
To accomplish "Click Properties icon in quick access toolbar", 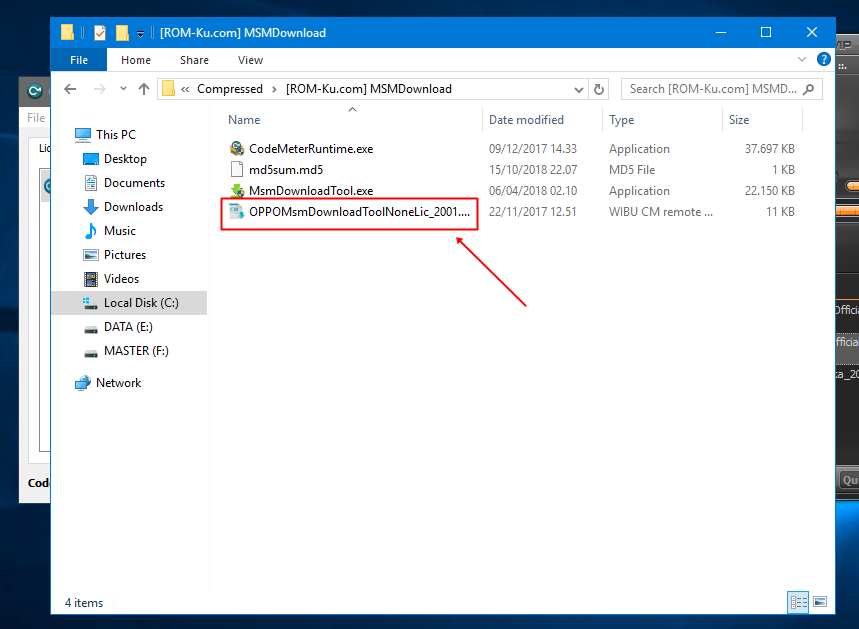I will tap(100, 33).
